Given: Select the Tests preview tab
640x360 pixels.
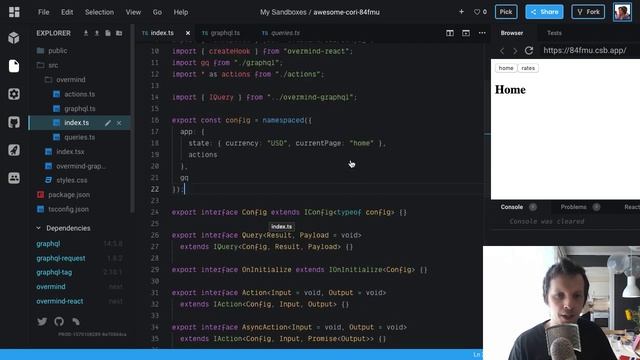Looking at the screenshot, I should tap(554, 33).
